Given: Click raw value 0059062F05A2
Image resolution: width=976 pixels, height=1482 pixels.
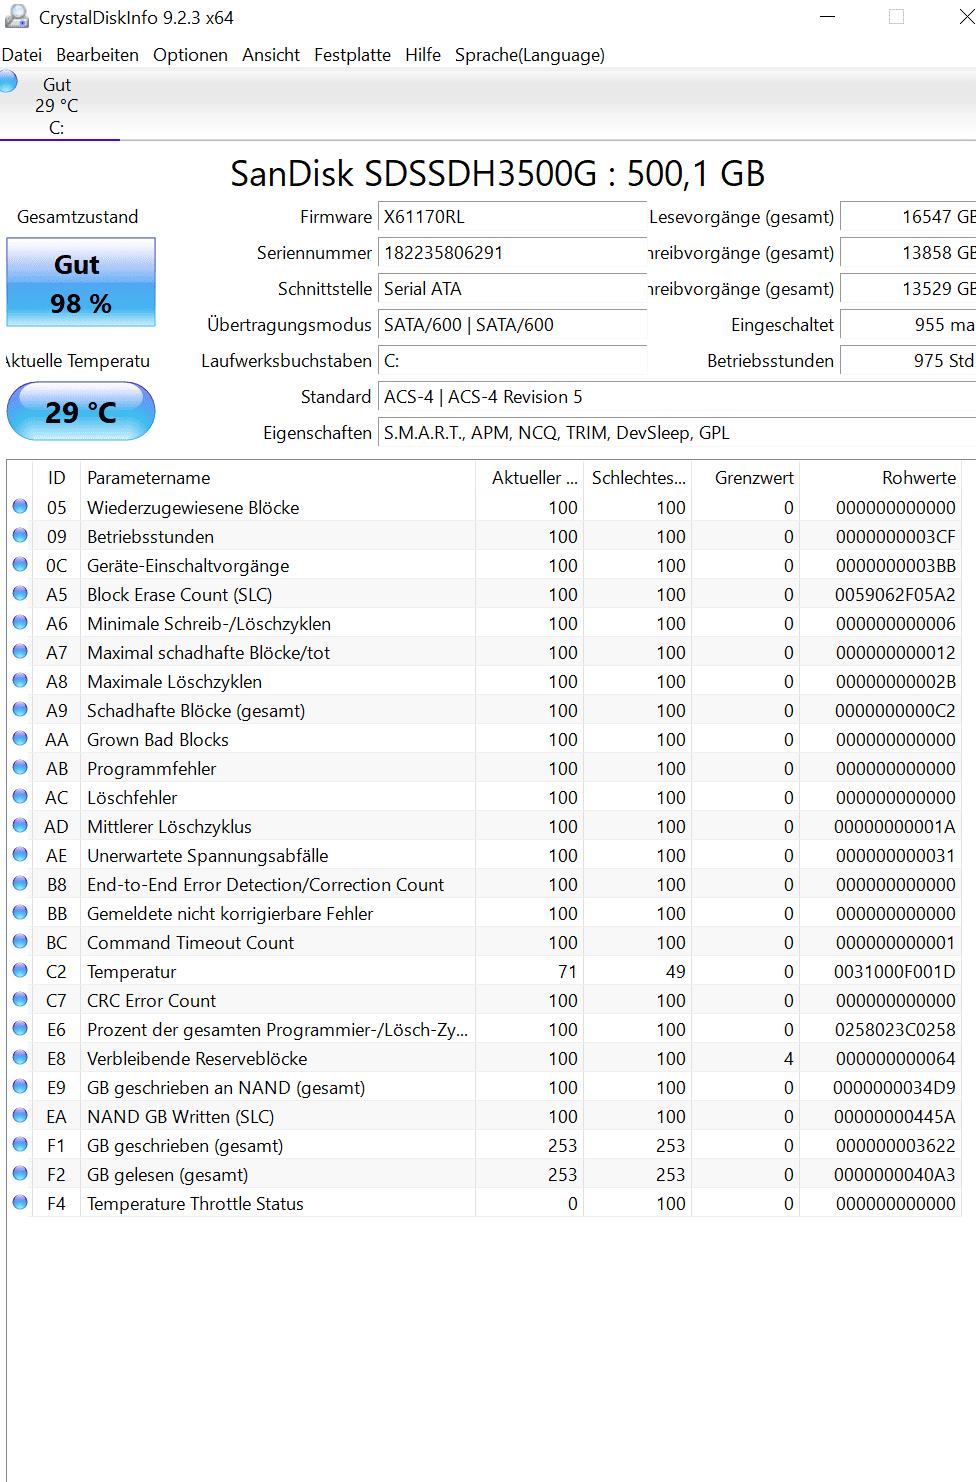Looking at the screenshot, I should tap(895, 595).
